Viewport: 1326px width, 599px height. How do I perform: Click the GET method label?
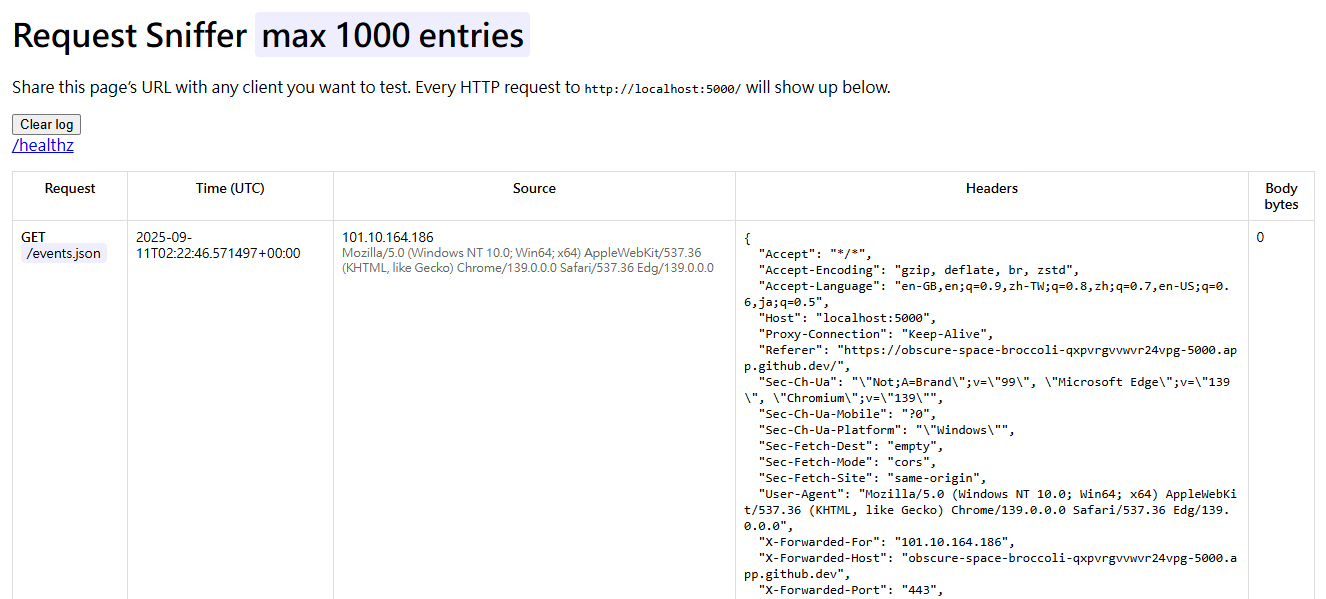(x=33, y=237)
